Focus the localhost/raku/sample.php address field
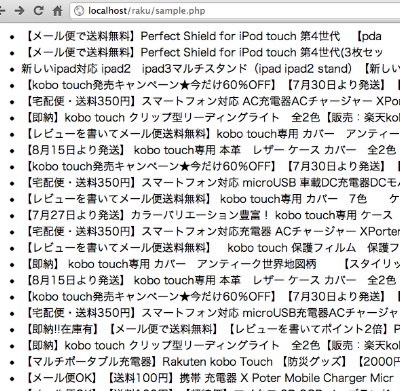400x391 pixels. click(x=235, y=11)
